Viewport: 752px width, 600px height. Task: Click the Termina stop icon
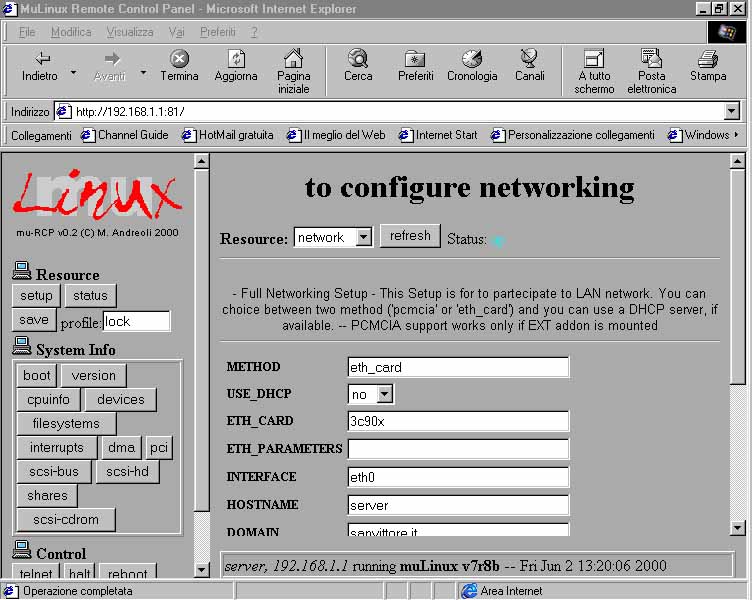[179, 59]
